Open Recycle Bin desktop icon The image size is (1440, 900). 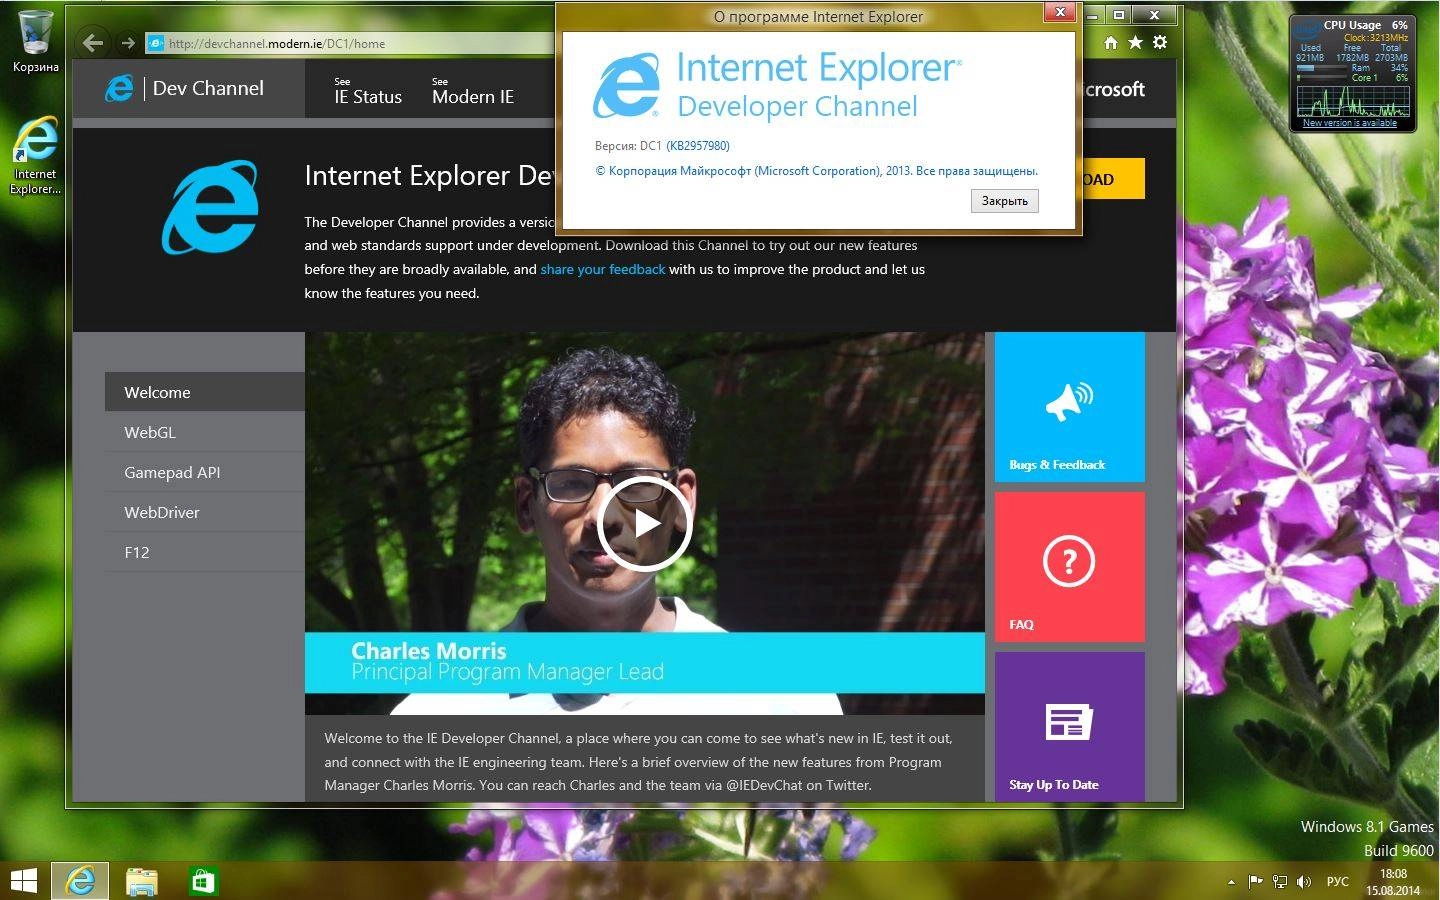(x=35, y=42)
